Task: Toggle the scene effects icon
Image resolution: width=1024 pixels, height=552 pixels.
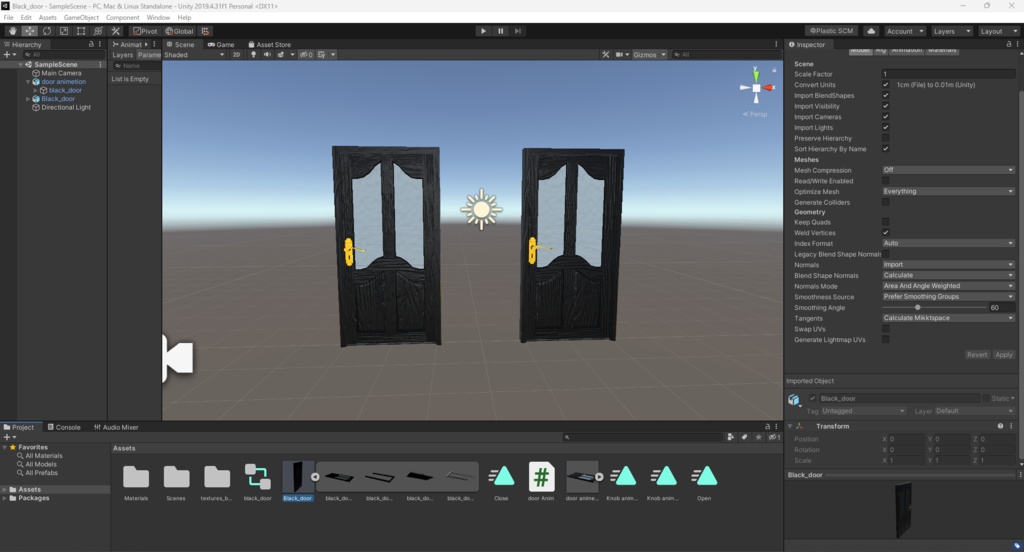Action: (x=281, y=55)
